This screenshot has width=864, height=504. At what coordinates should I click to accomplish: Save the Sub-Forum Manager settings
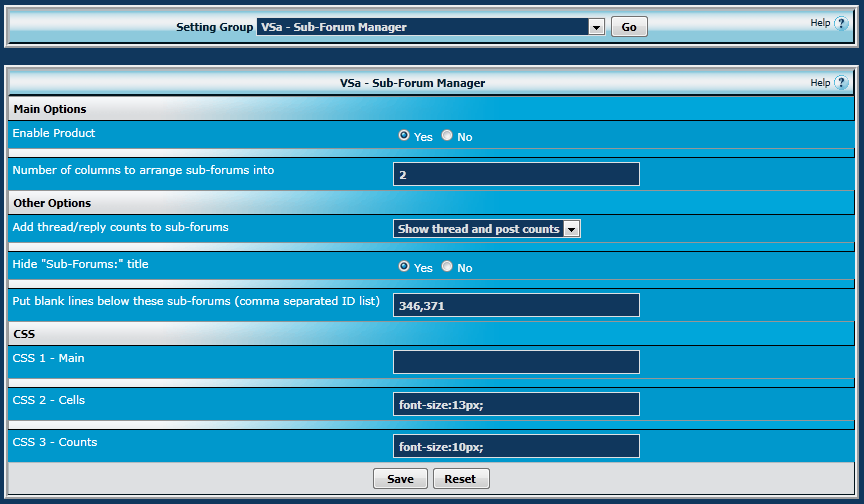tap(400, 479)
